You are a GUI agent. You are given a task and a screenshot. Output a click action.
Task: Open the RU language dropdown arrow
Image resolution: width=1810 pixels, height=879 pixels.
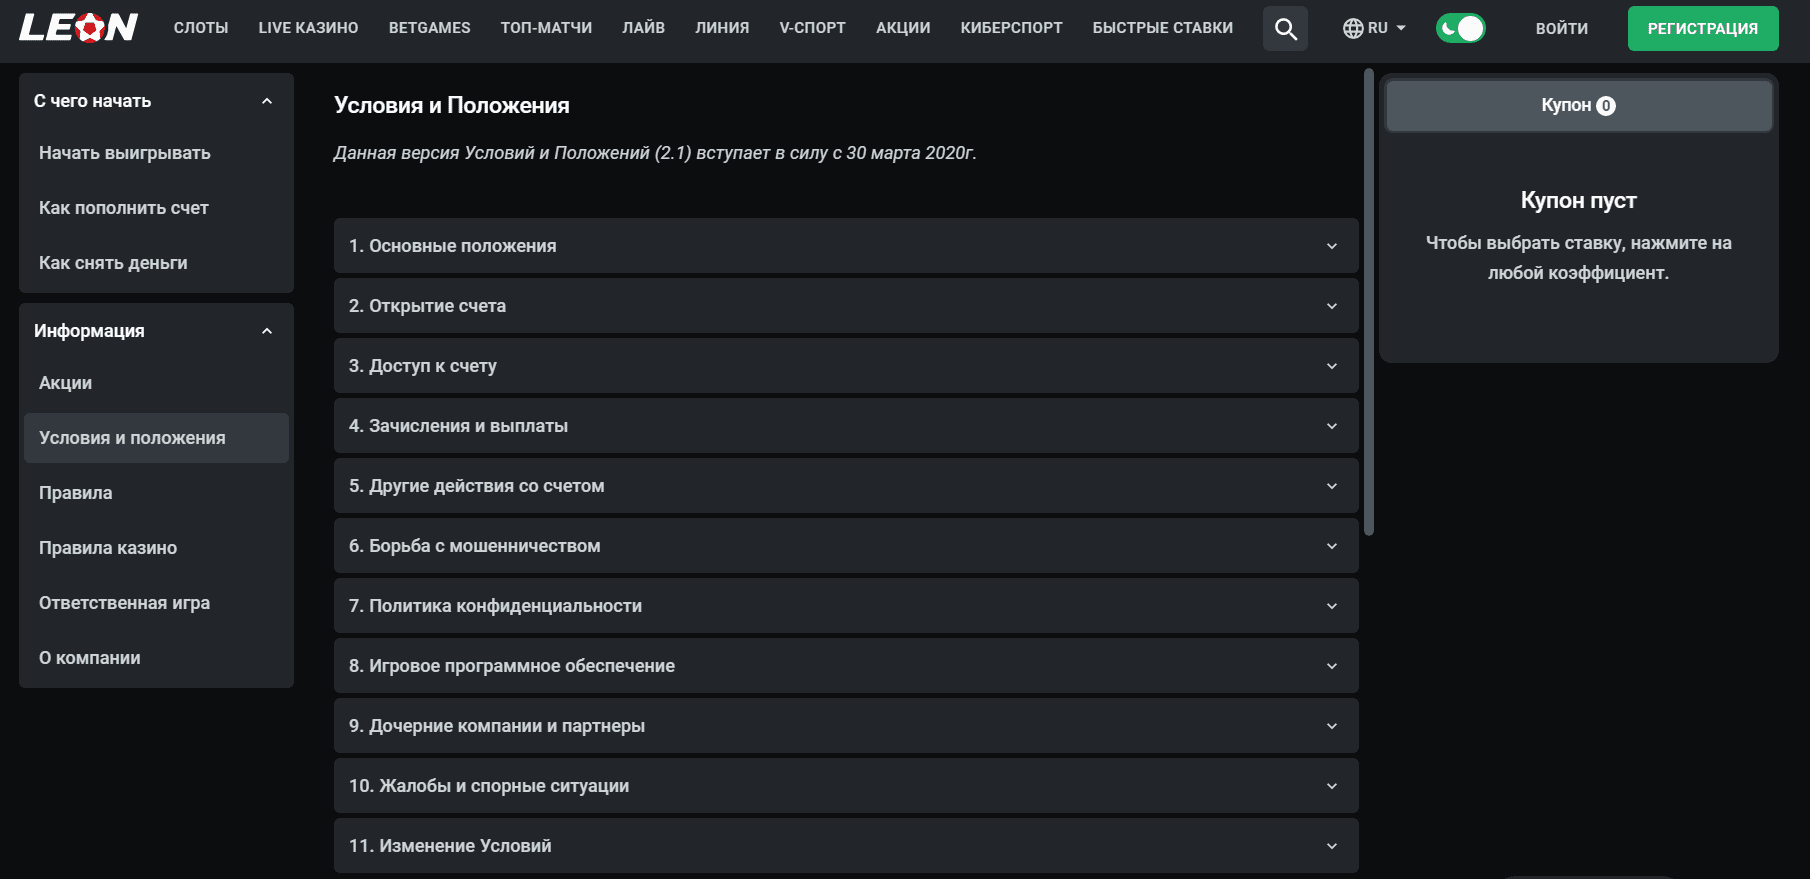[x=1401, y=28]
